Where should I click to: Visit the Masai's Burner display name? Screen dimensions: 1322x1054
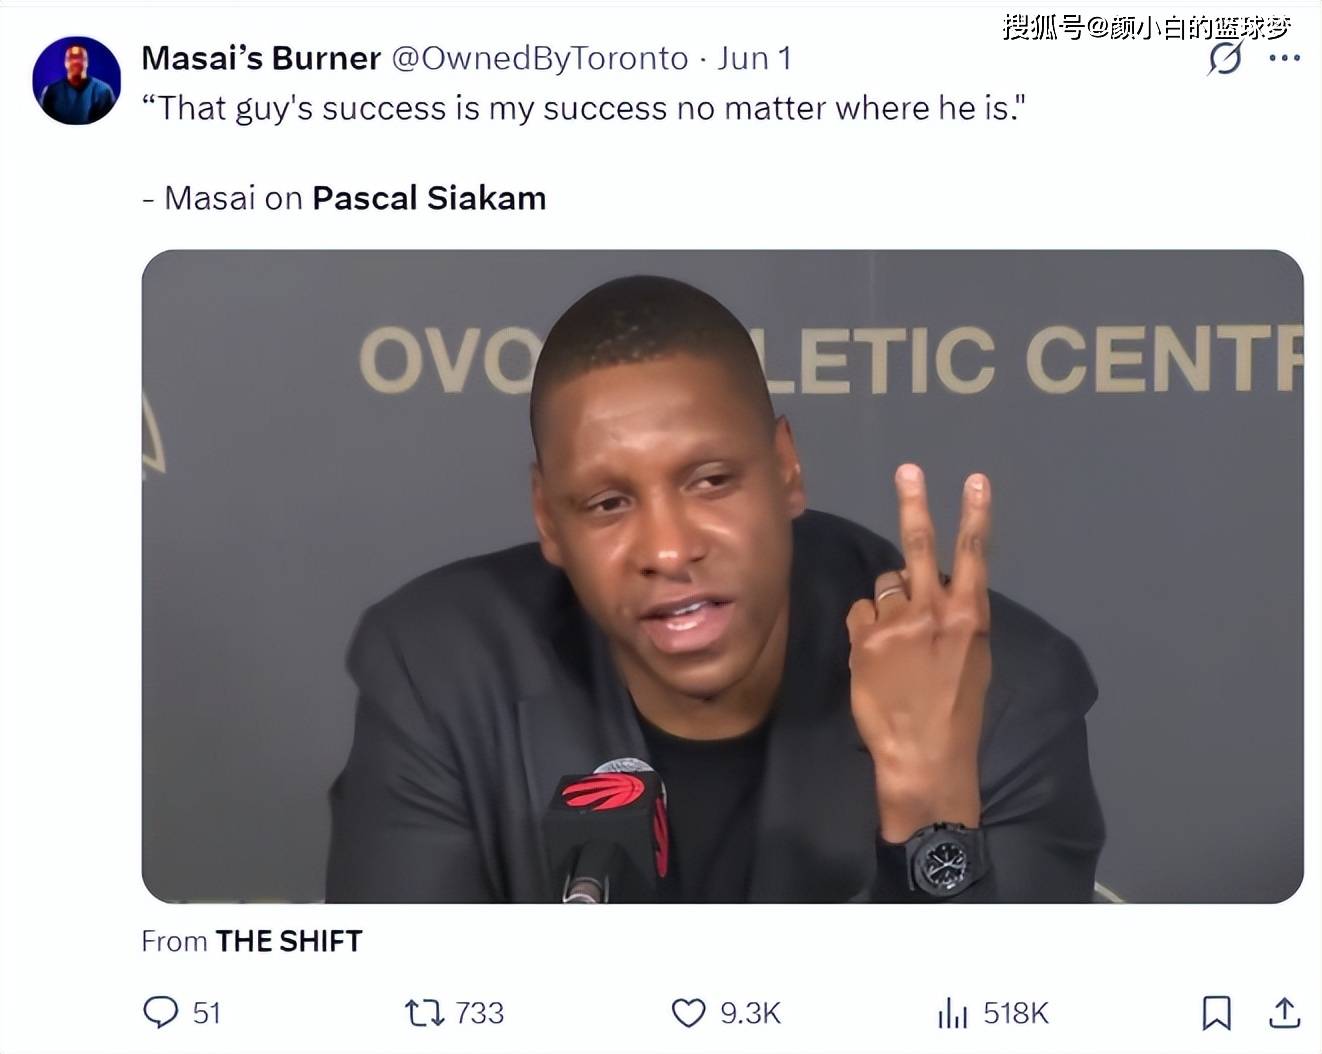(x=261, y=58)
